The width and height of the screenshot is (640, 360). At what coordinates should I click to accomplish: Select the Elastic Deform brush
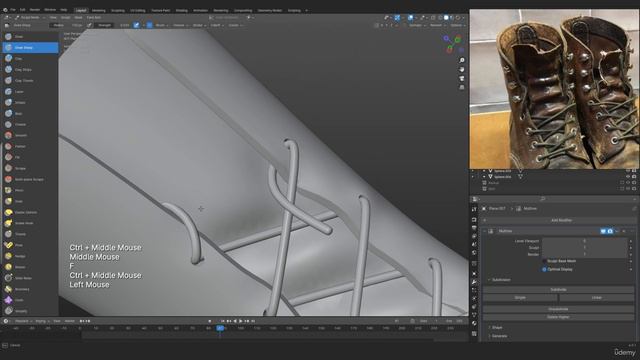pyautogui.click(x=31, y=212)
